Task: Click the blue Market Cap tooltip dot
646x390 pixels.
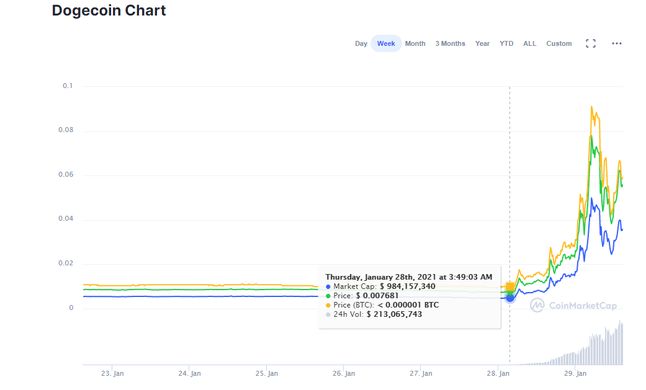Action: (328, 287)
